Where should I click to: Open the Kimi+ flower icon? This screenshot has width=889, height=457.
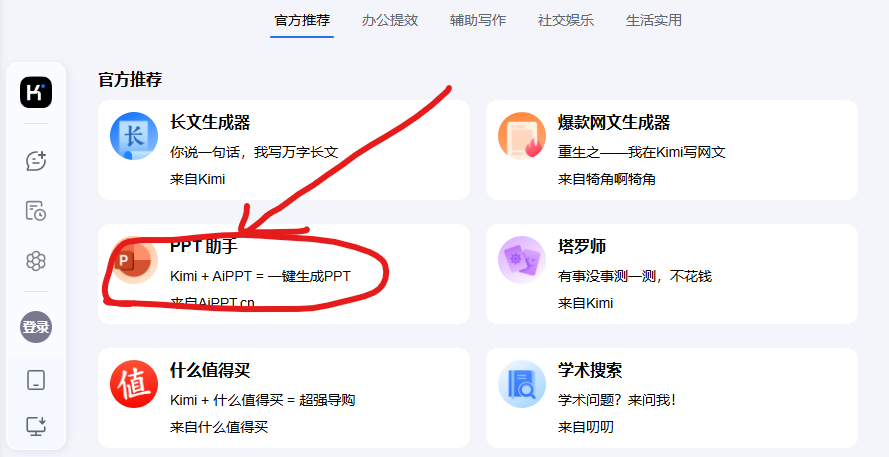click(36, 261)
